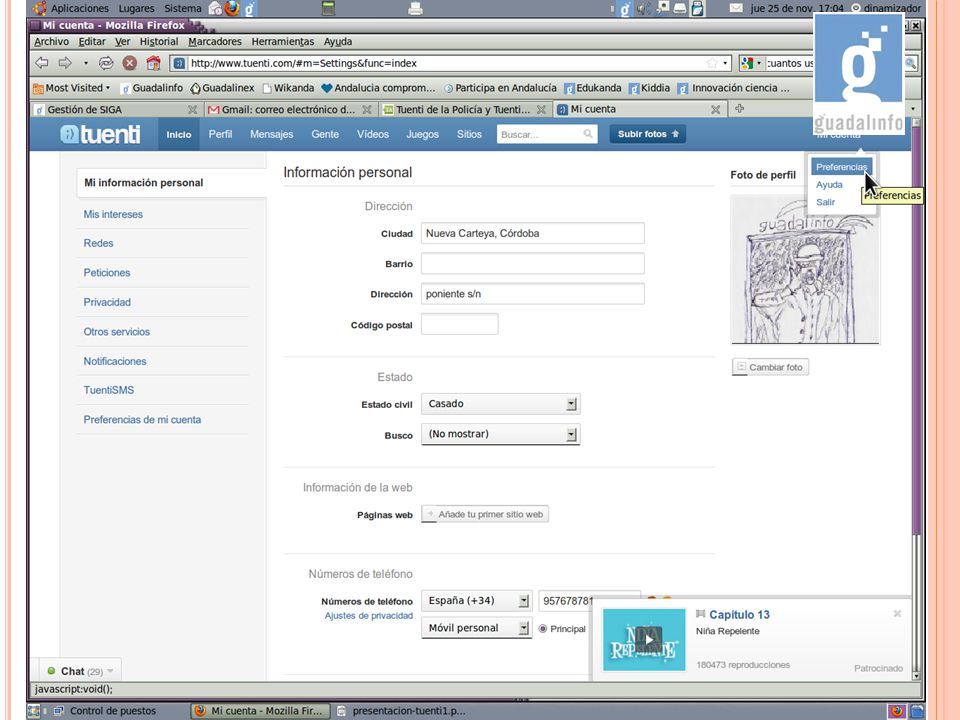Click the Capítulo 13 title link
This screenshot has height=720, width=960.
[739, 615]
